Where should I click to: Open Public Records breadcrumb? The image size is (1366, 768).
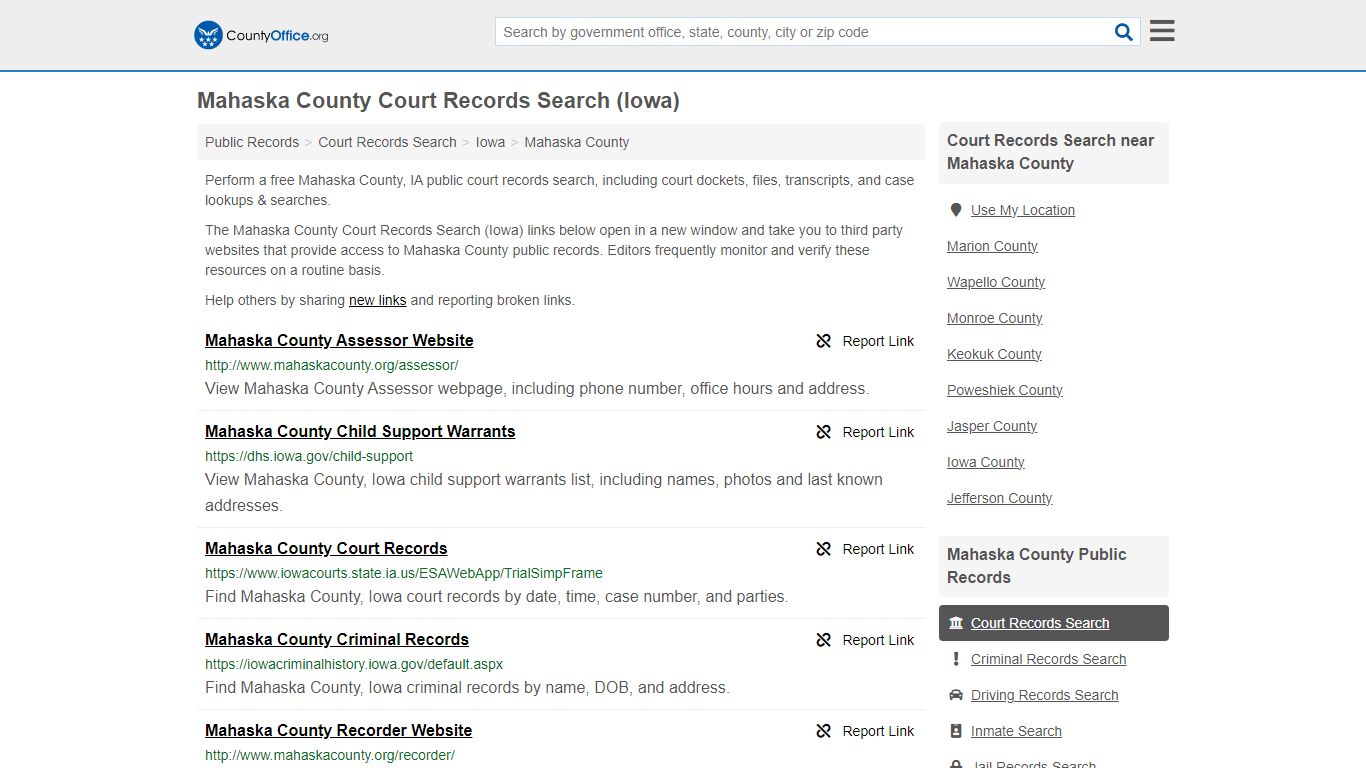[252, 142]
